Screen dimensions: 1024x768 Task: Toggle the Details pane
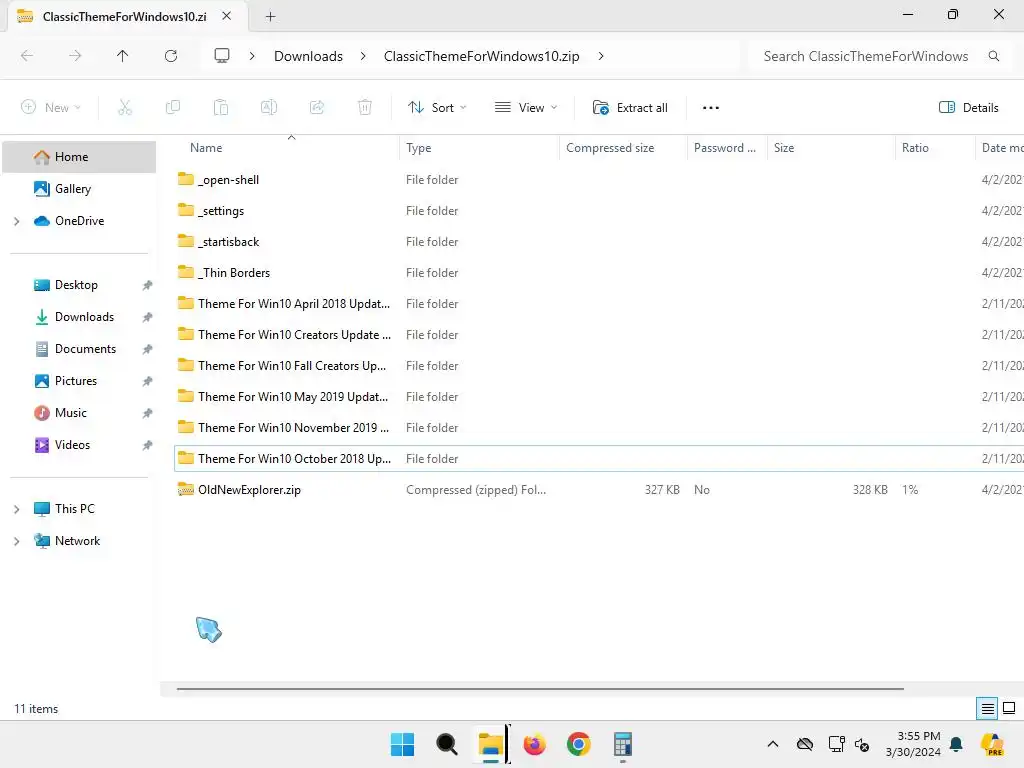click(968, 108)
